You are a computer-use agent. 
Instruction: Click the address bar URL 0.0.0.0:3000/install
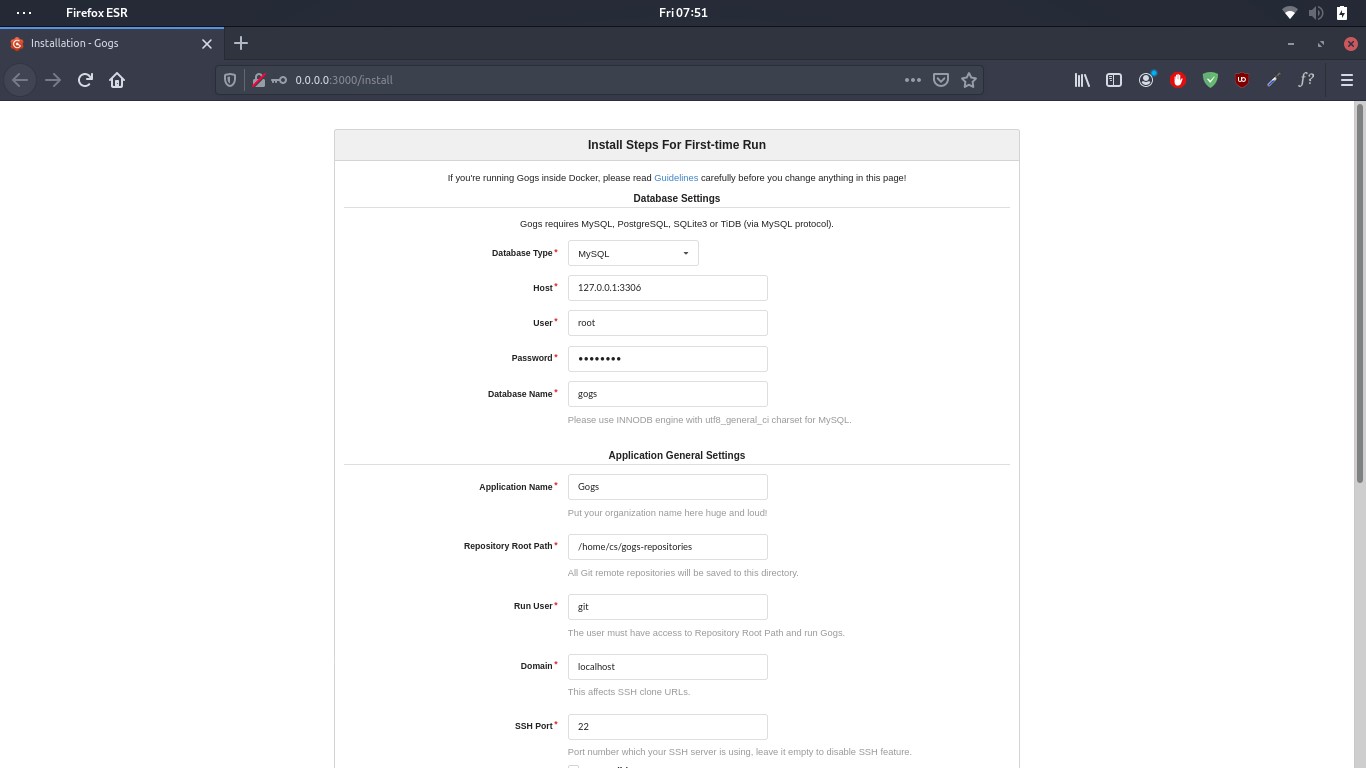(343, 80)
